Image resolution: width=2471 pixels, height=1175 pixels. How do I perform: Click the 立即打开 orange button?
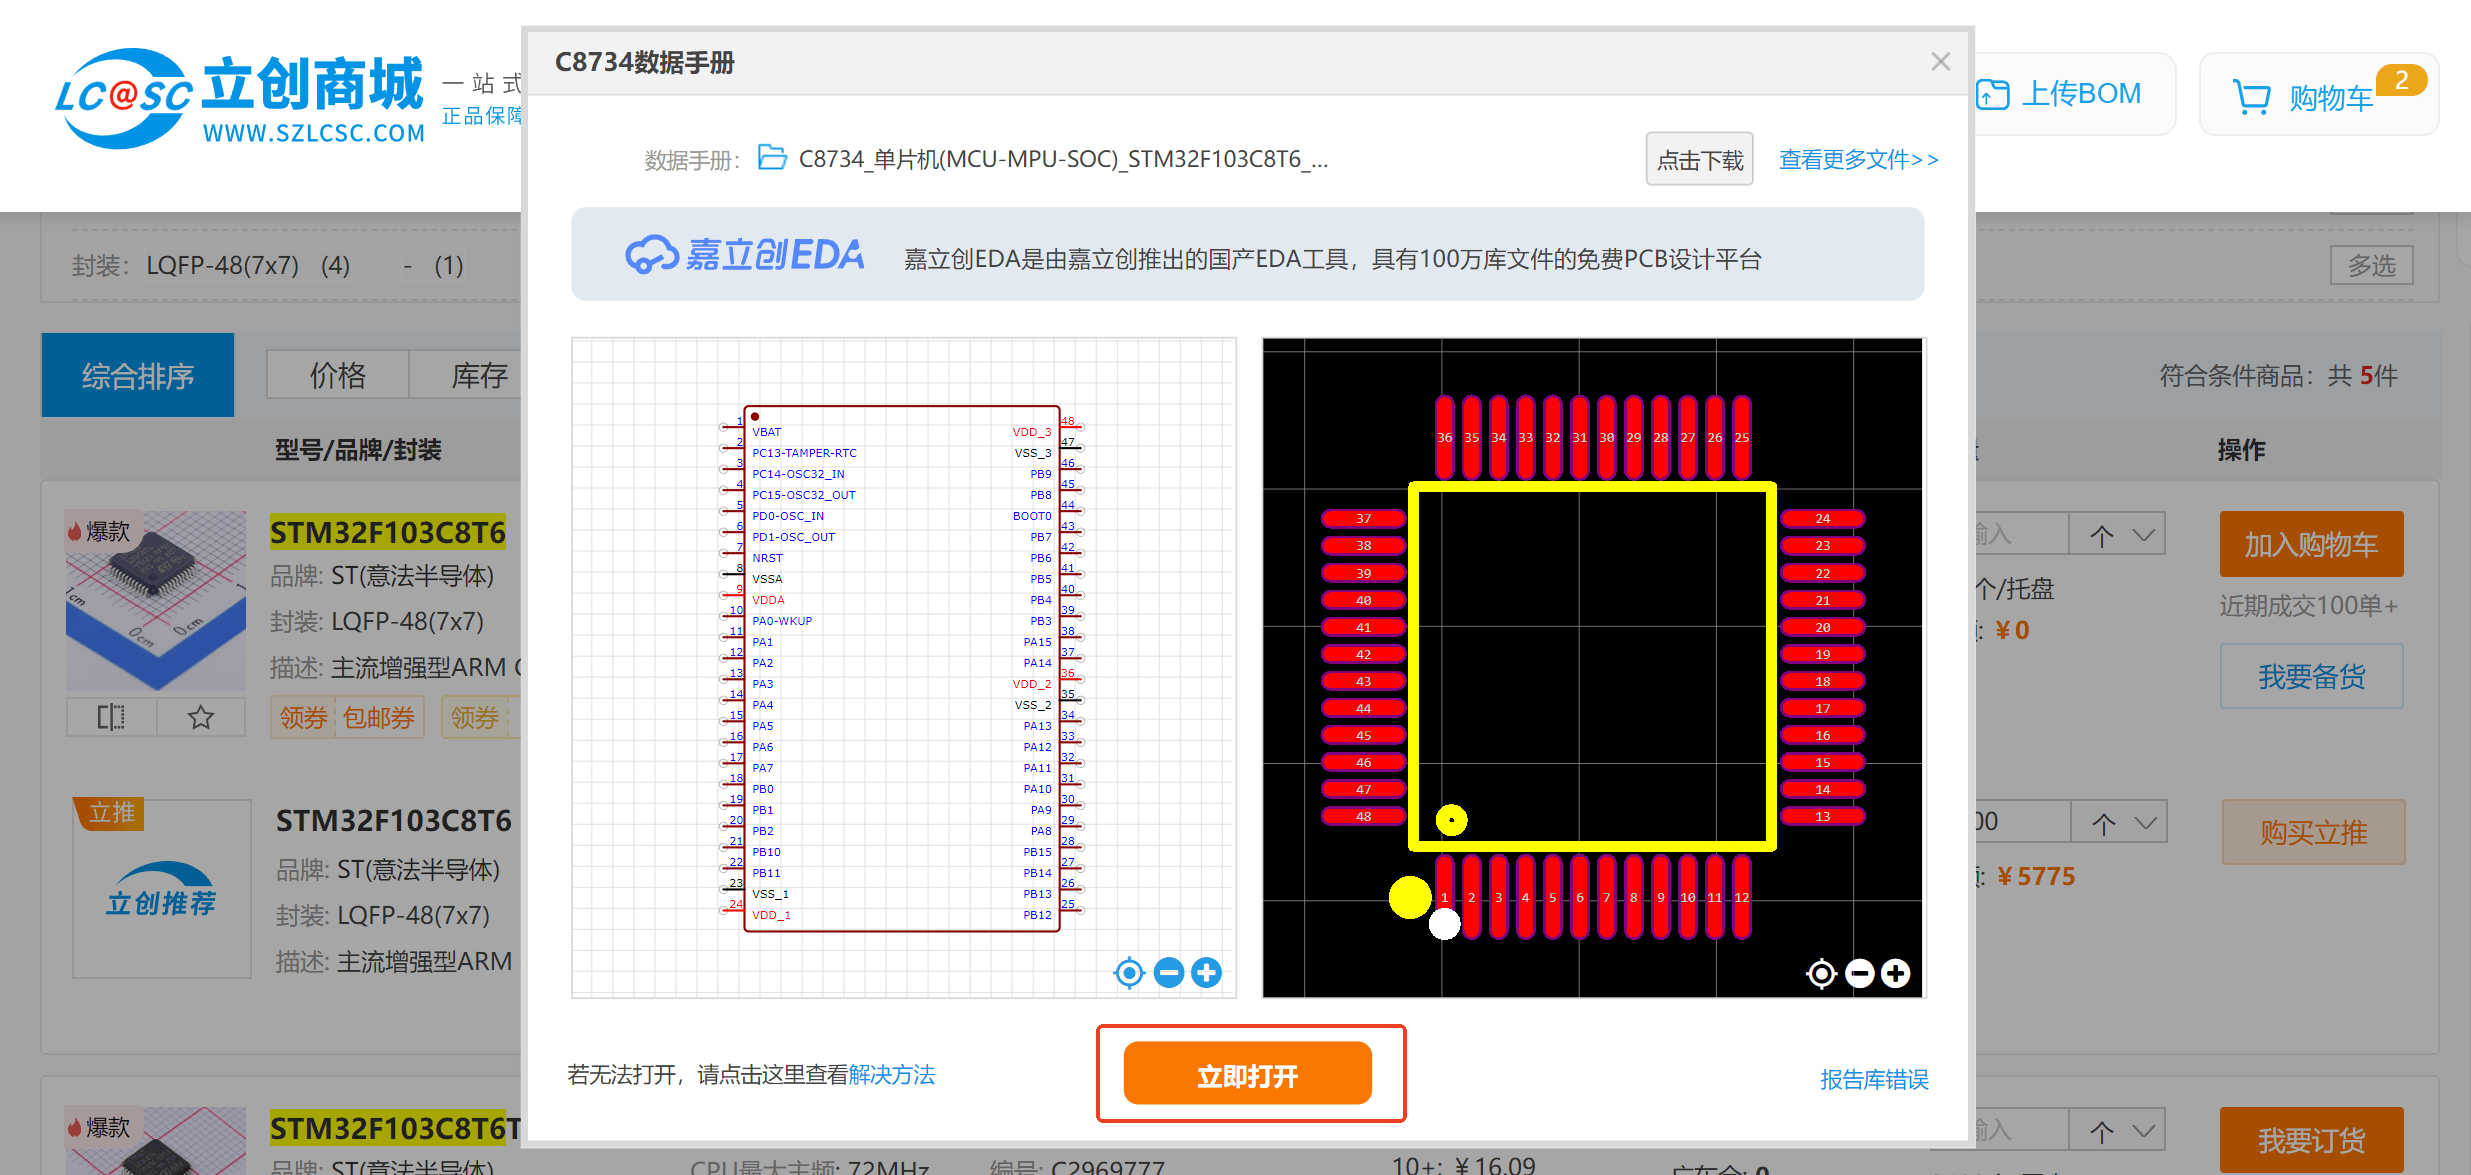tap(1249, 1072)
